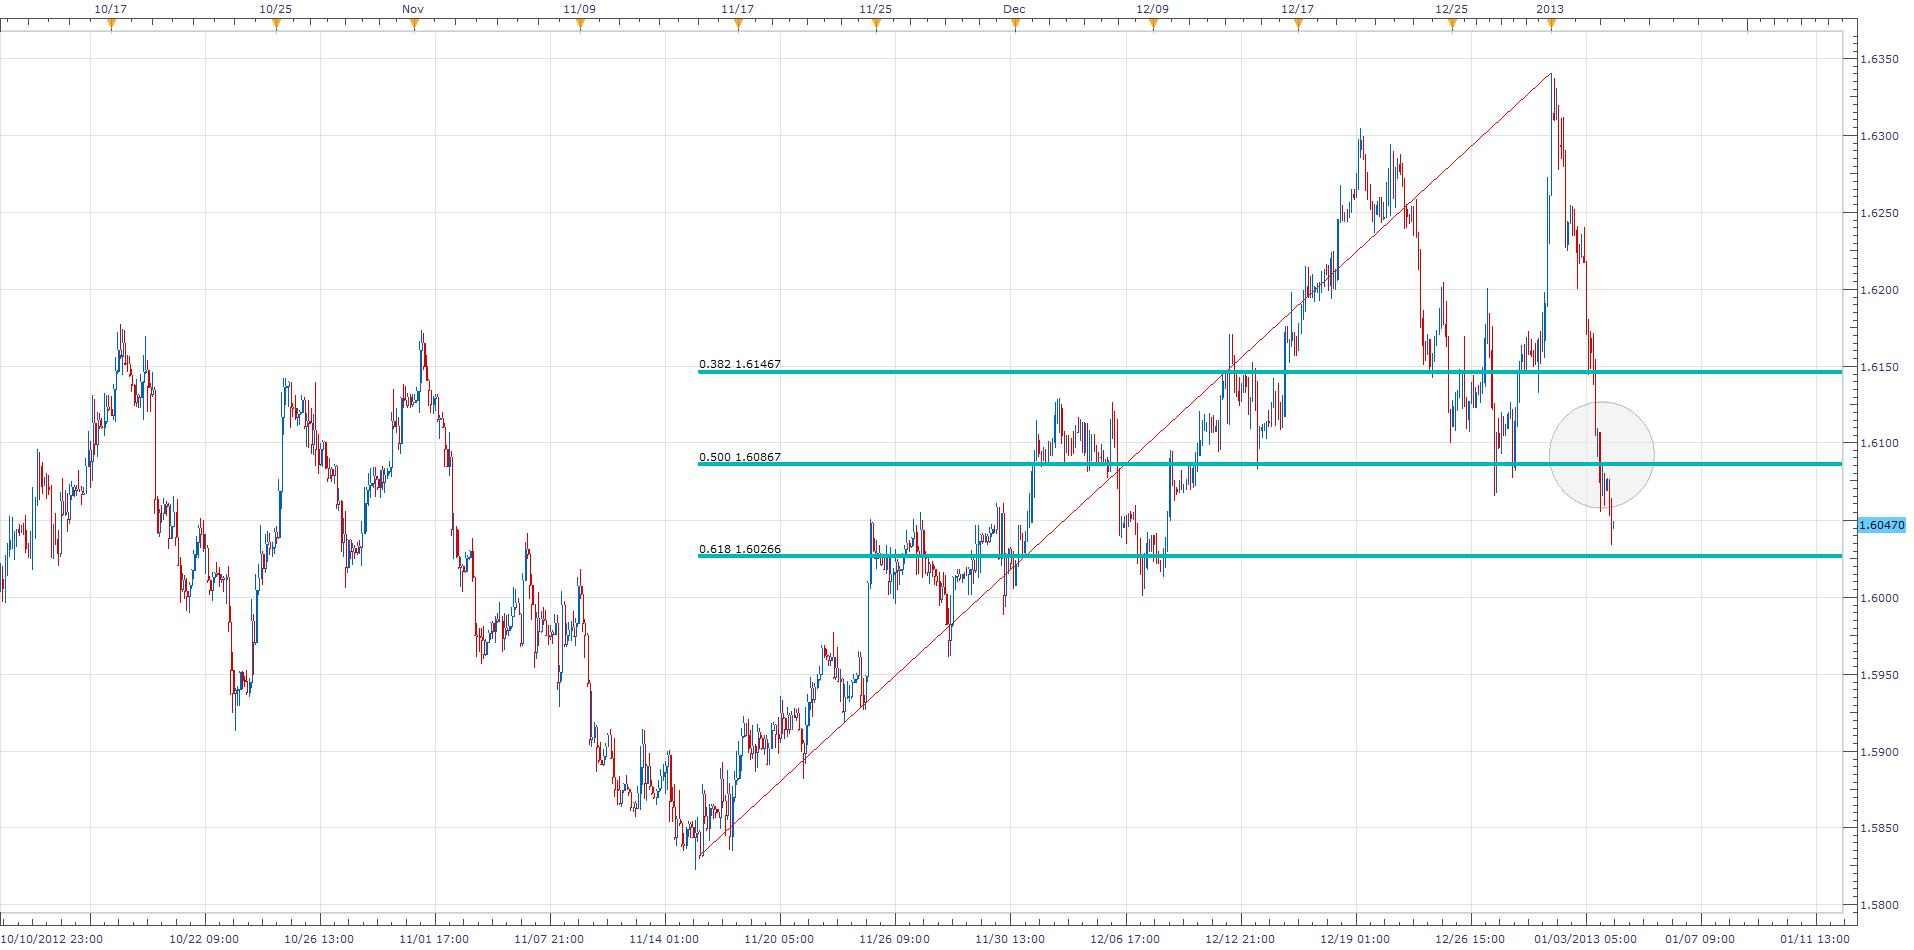The height and width of the screenshot is (950, 1914).
Task: Click the 11/07 21:00 time label
Action: pos(549,939)
